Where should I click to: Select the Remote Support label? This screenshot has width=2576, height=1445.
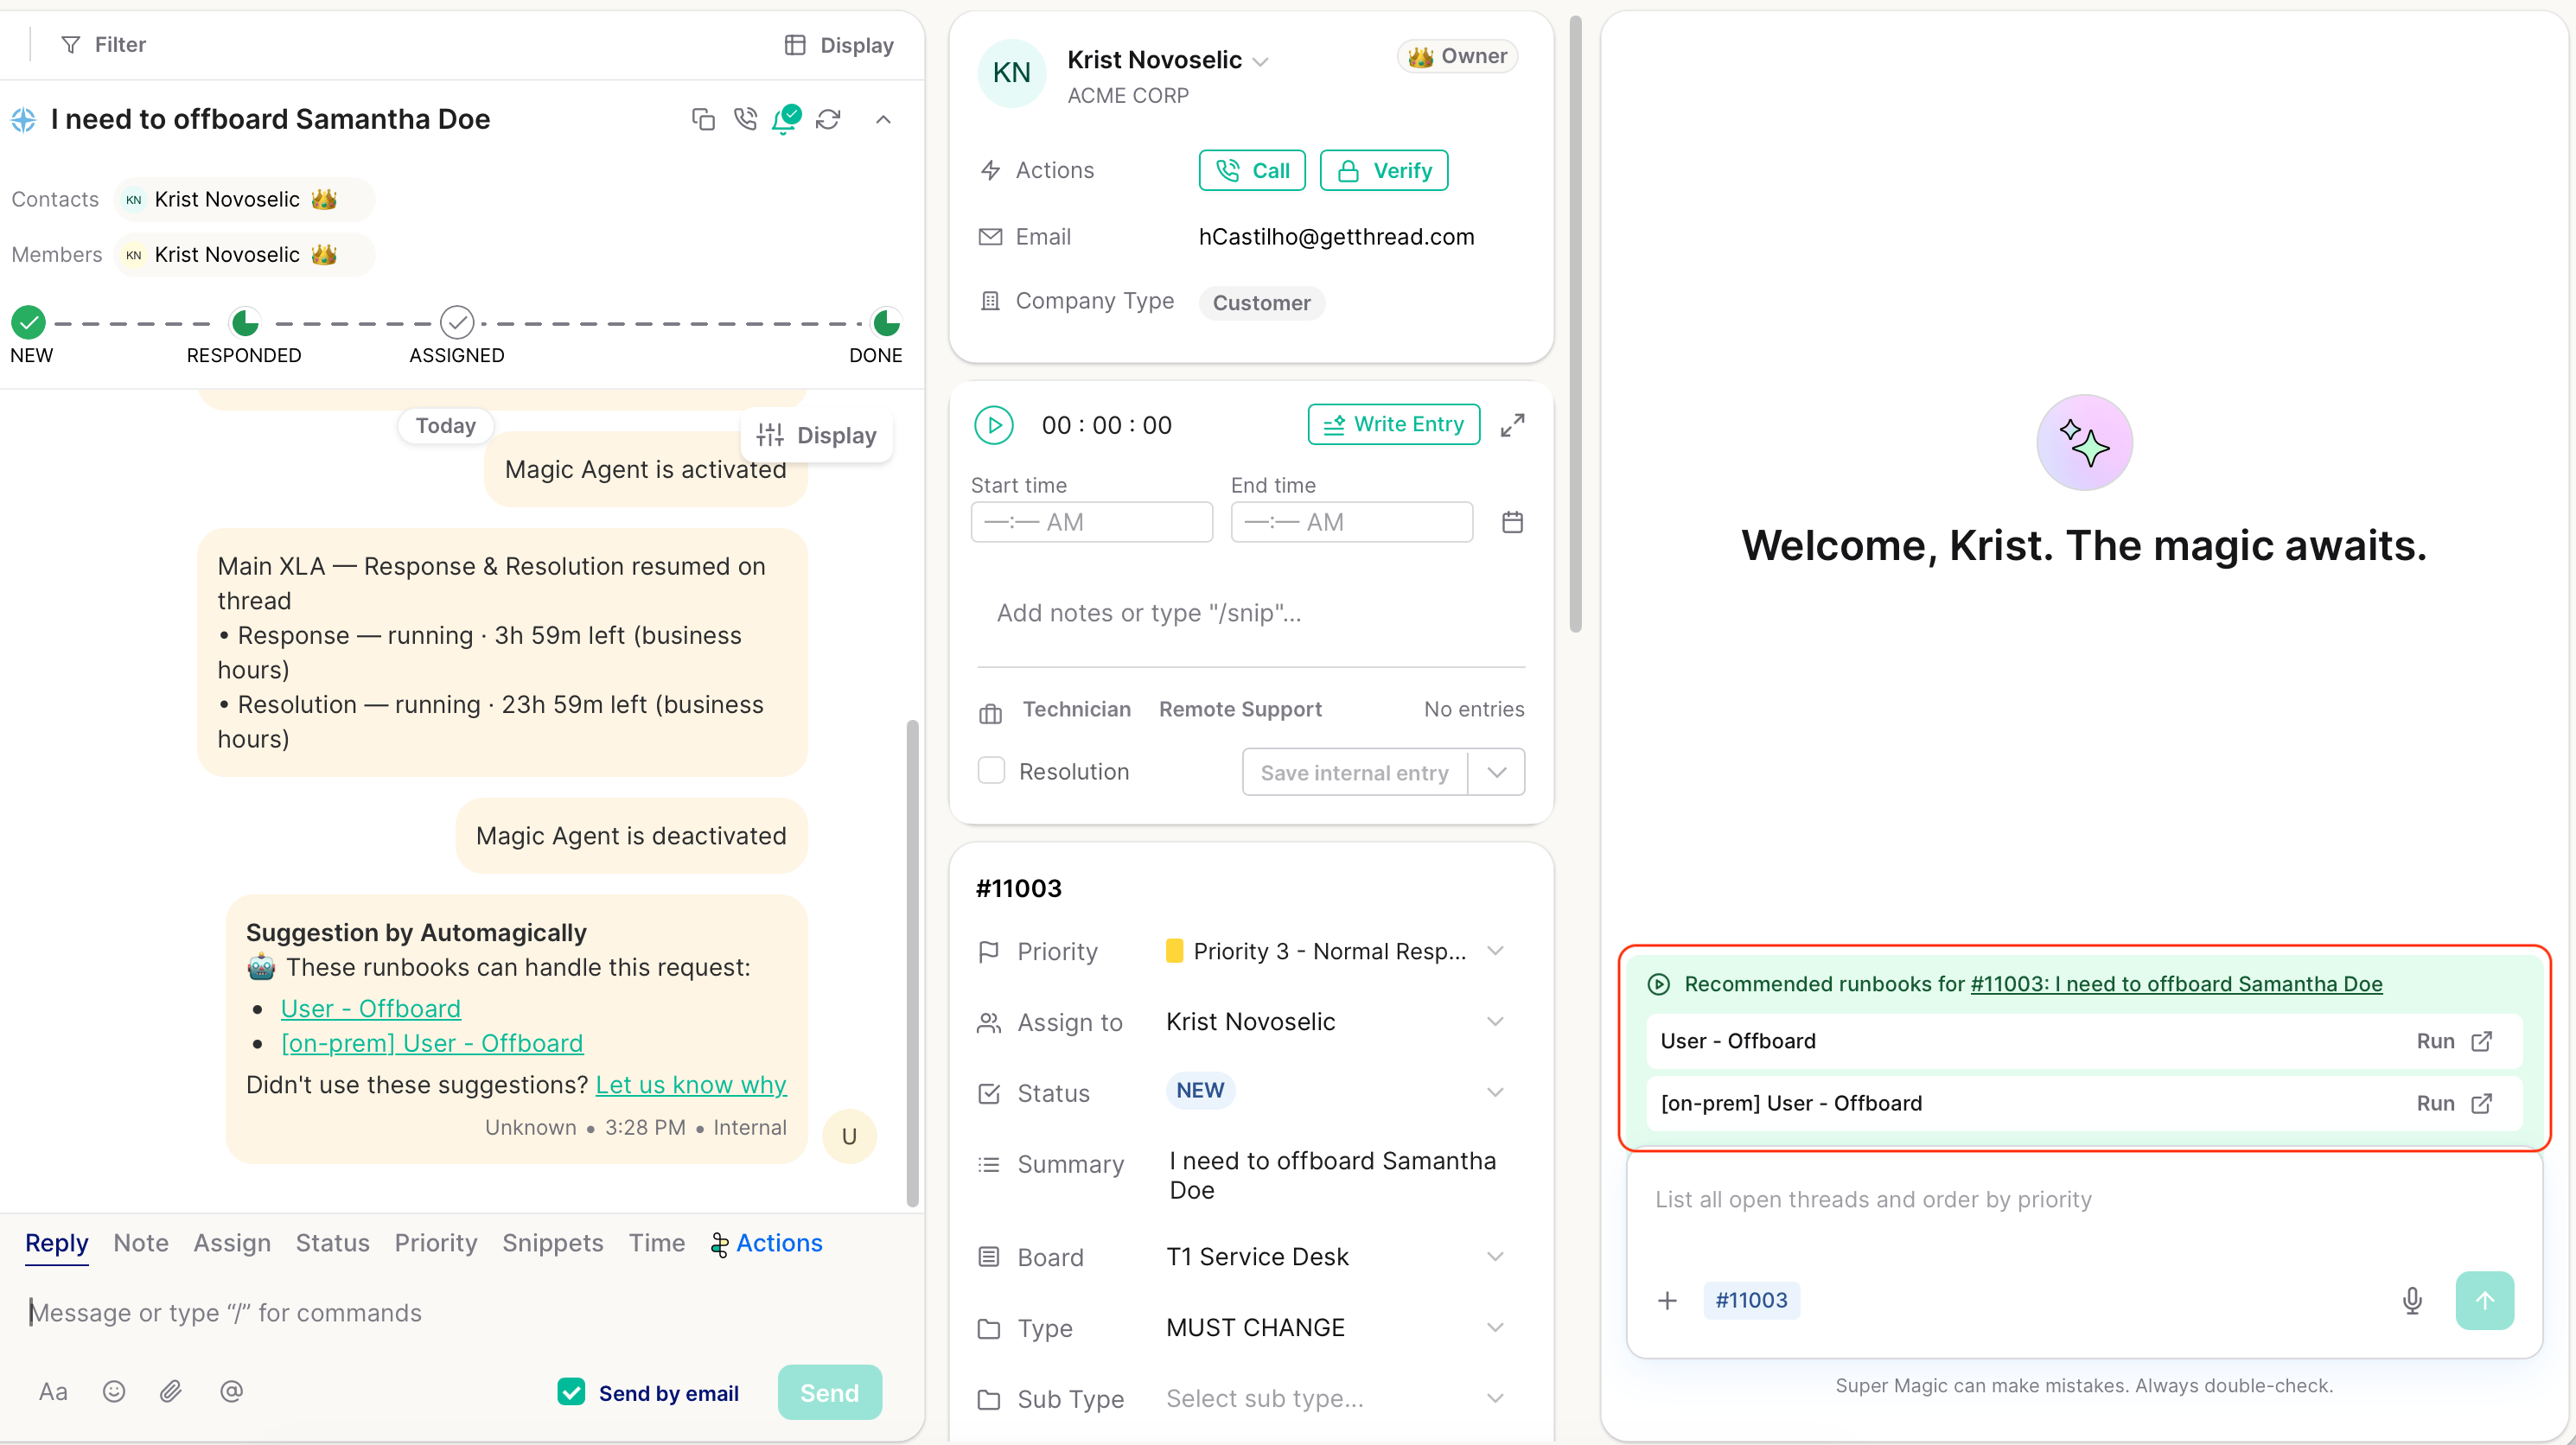[x=1240, y=709]
